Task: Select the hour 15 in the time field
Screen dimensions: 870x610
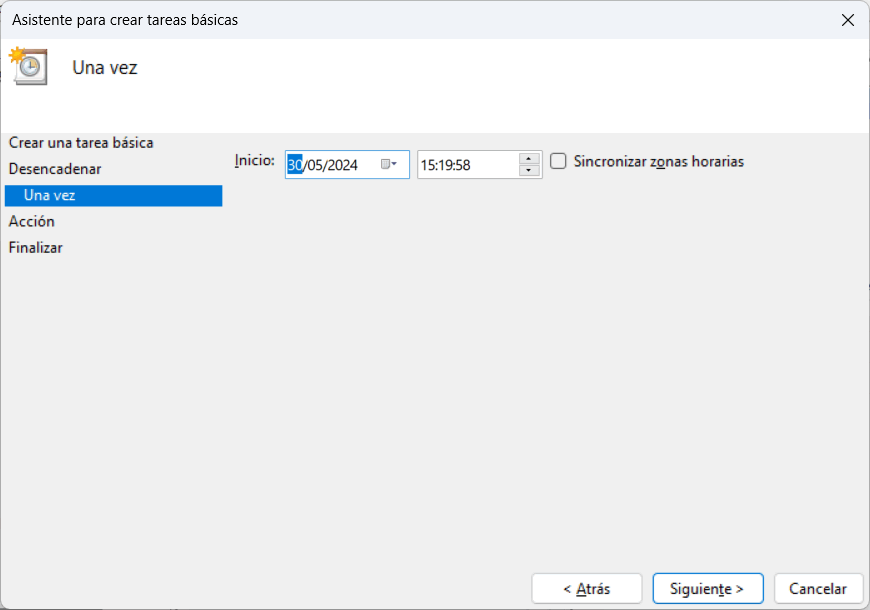Action: coord(428,165)
